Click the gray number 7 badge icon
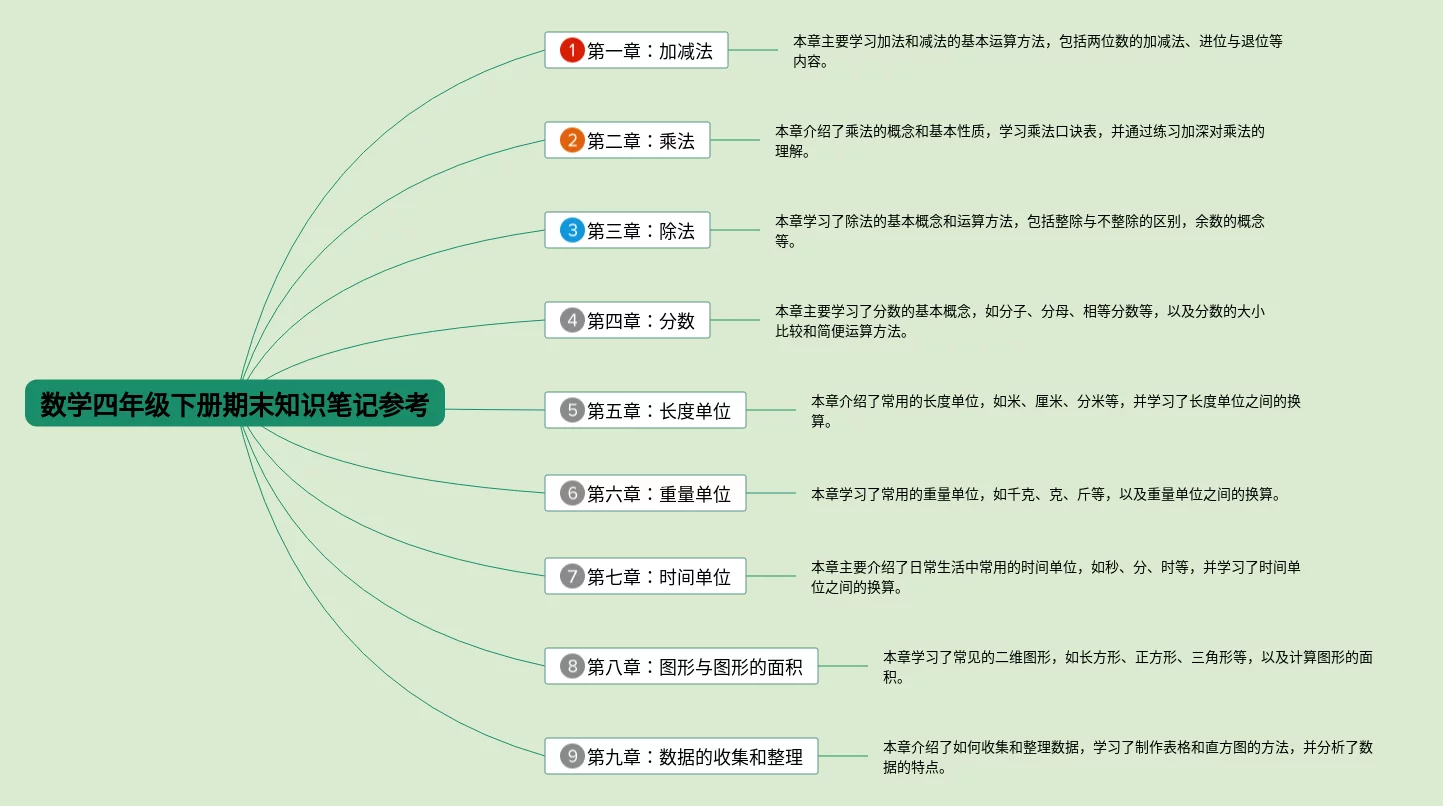 571,576
